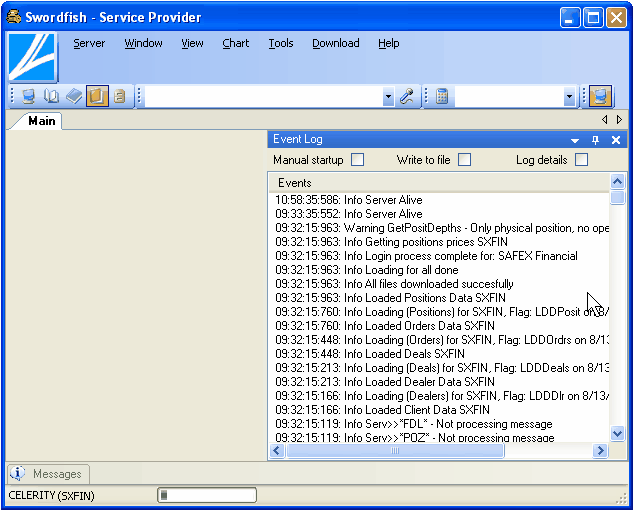Open the Messages panel at bottom
The width and height of the screenshot is (634, 510).
[48, 474]
